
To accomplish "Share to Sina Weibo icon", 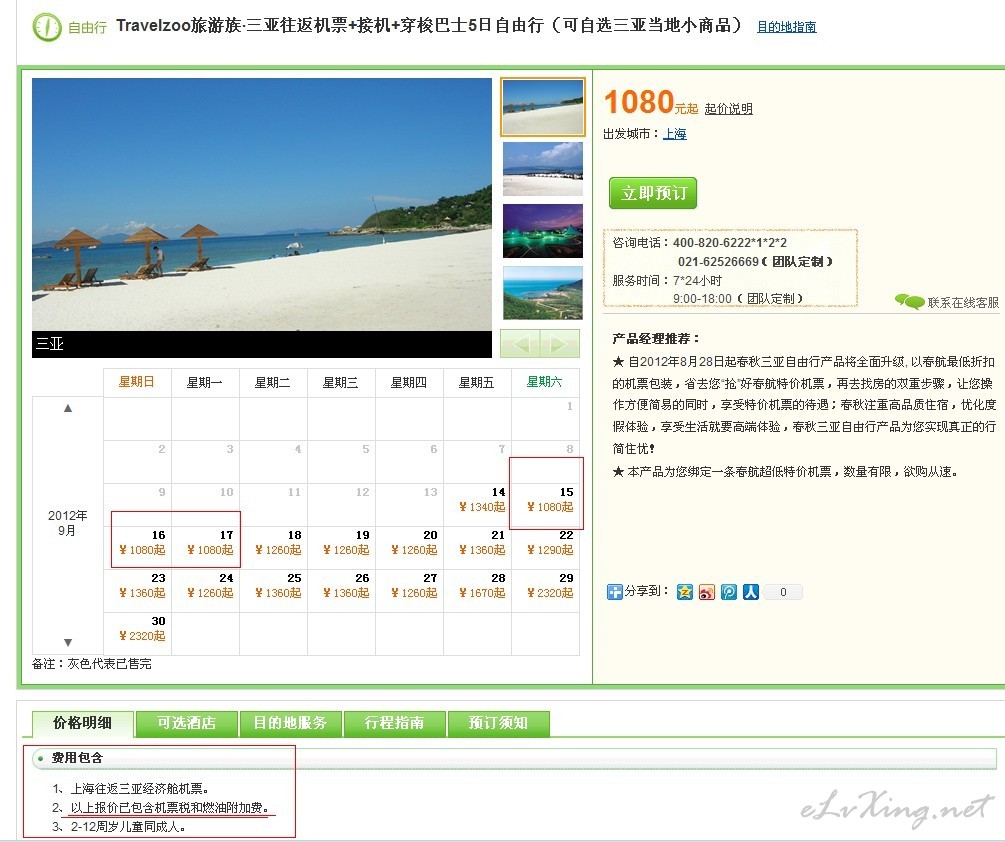I will [707, 591].
